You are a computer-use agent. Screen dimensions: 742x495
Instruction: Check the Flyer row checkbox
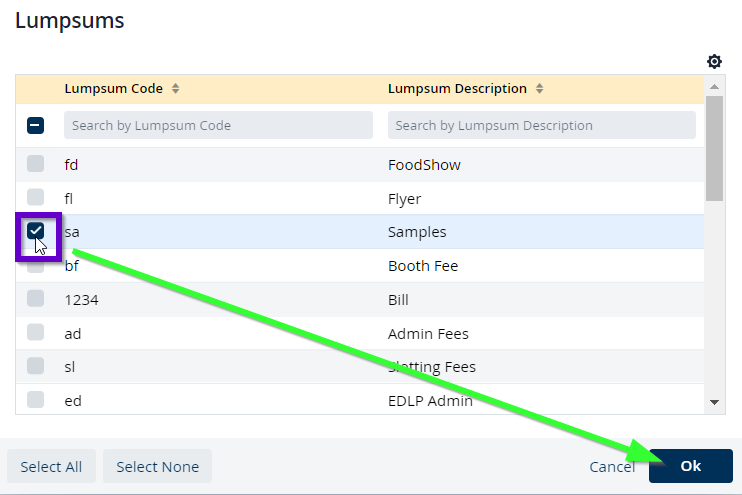pyautogui.click(x=35, y=197)
